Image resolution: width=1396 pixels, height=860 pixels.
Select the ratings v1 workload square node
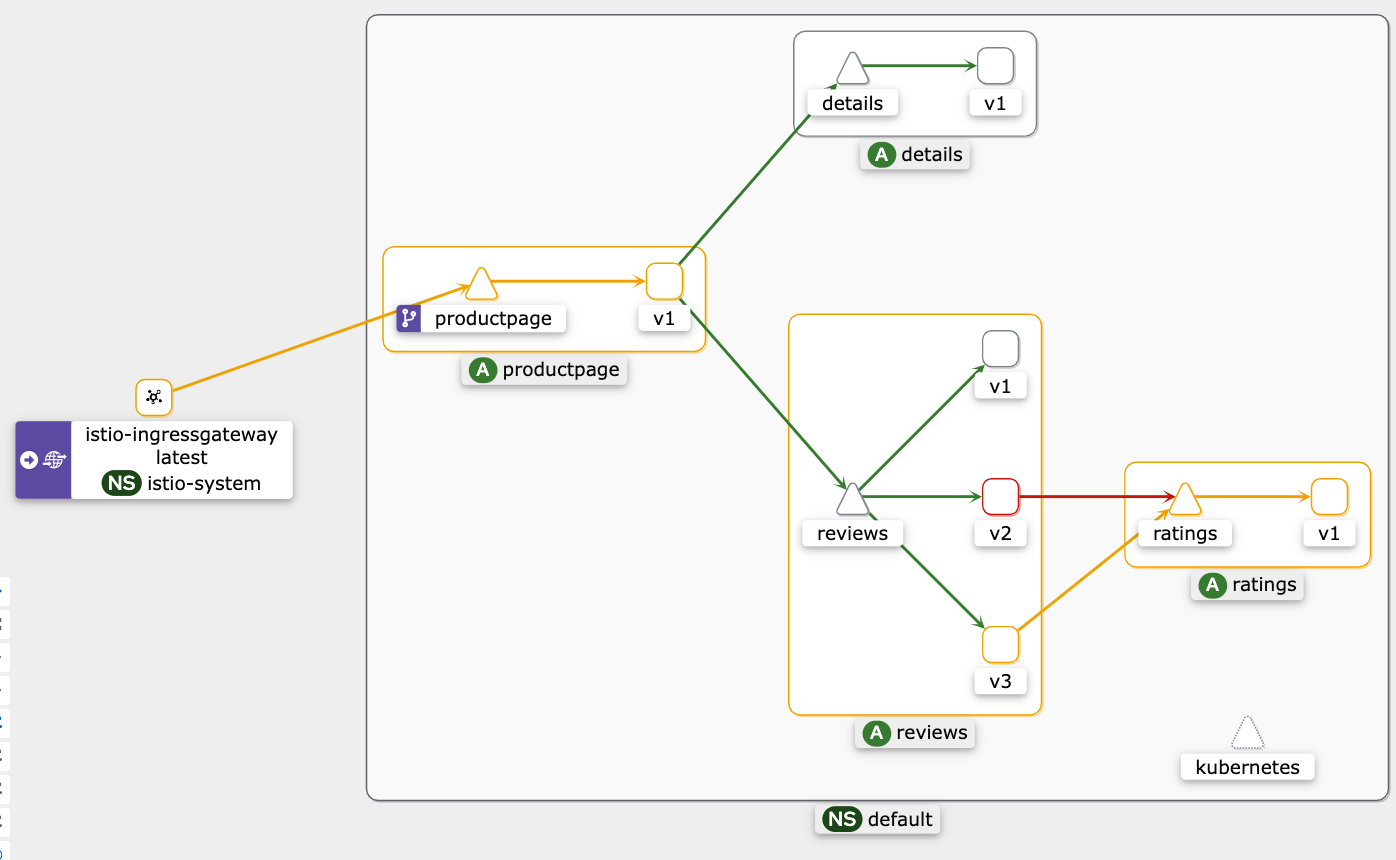coord(1329,497)
